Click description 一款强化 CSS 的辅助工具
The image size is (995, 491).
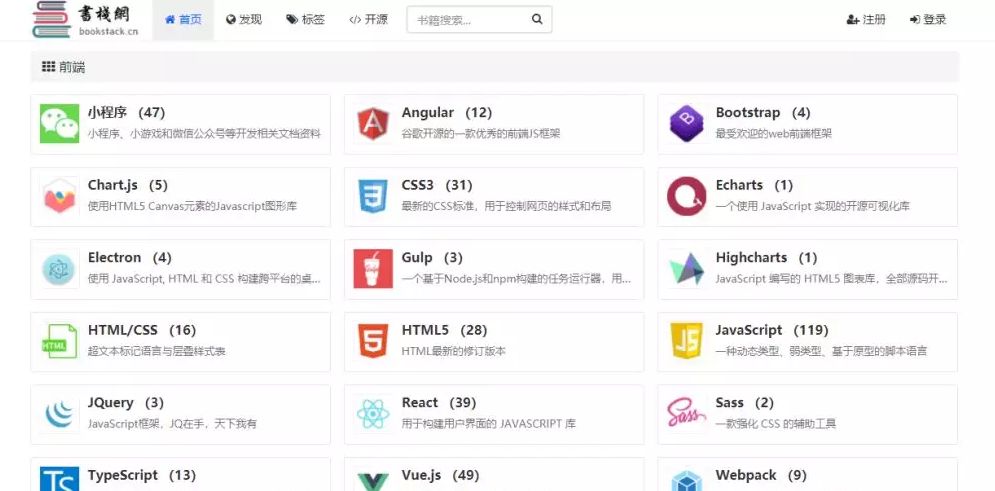[775, 424]
